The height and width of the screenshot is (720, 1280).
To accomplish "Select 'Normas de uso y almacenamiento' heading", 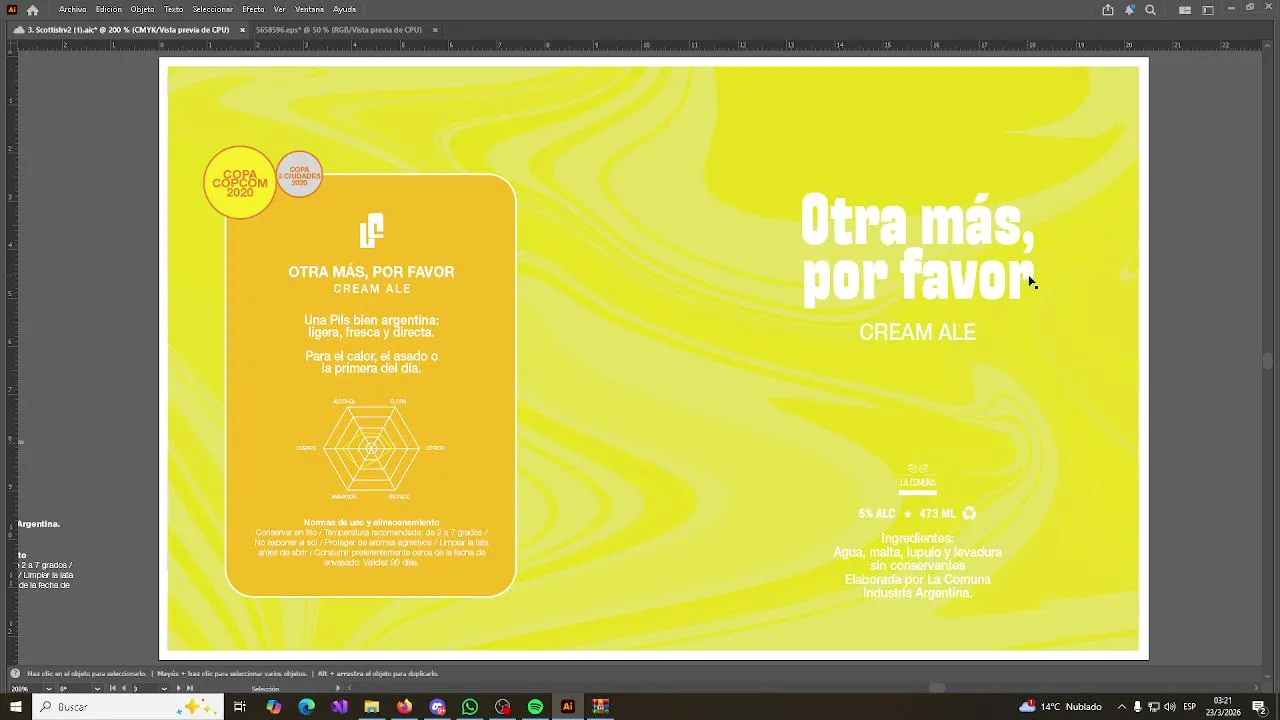I will click(x=371, y=522).
